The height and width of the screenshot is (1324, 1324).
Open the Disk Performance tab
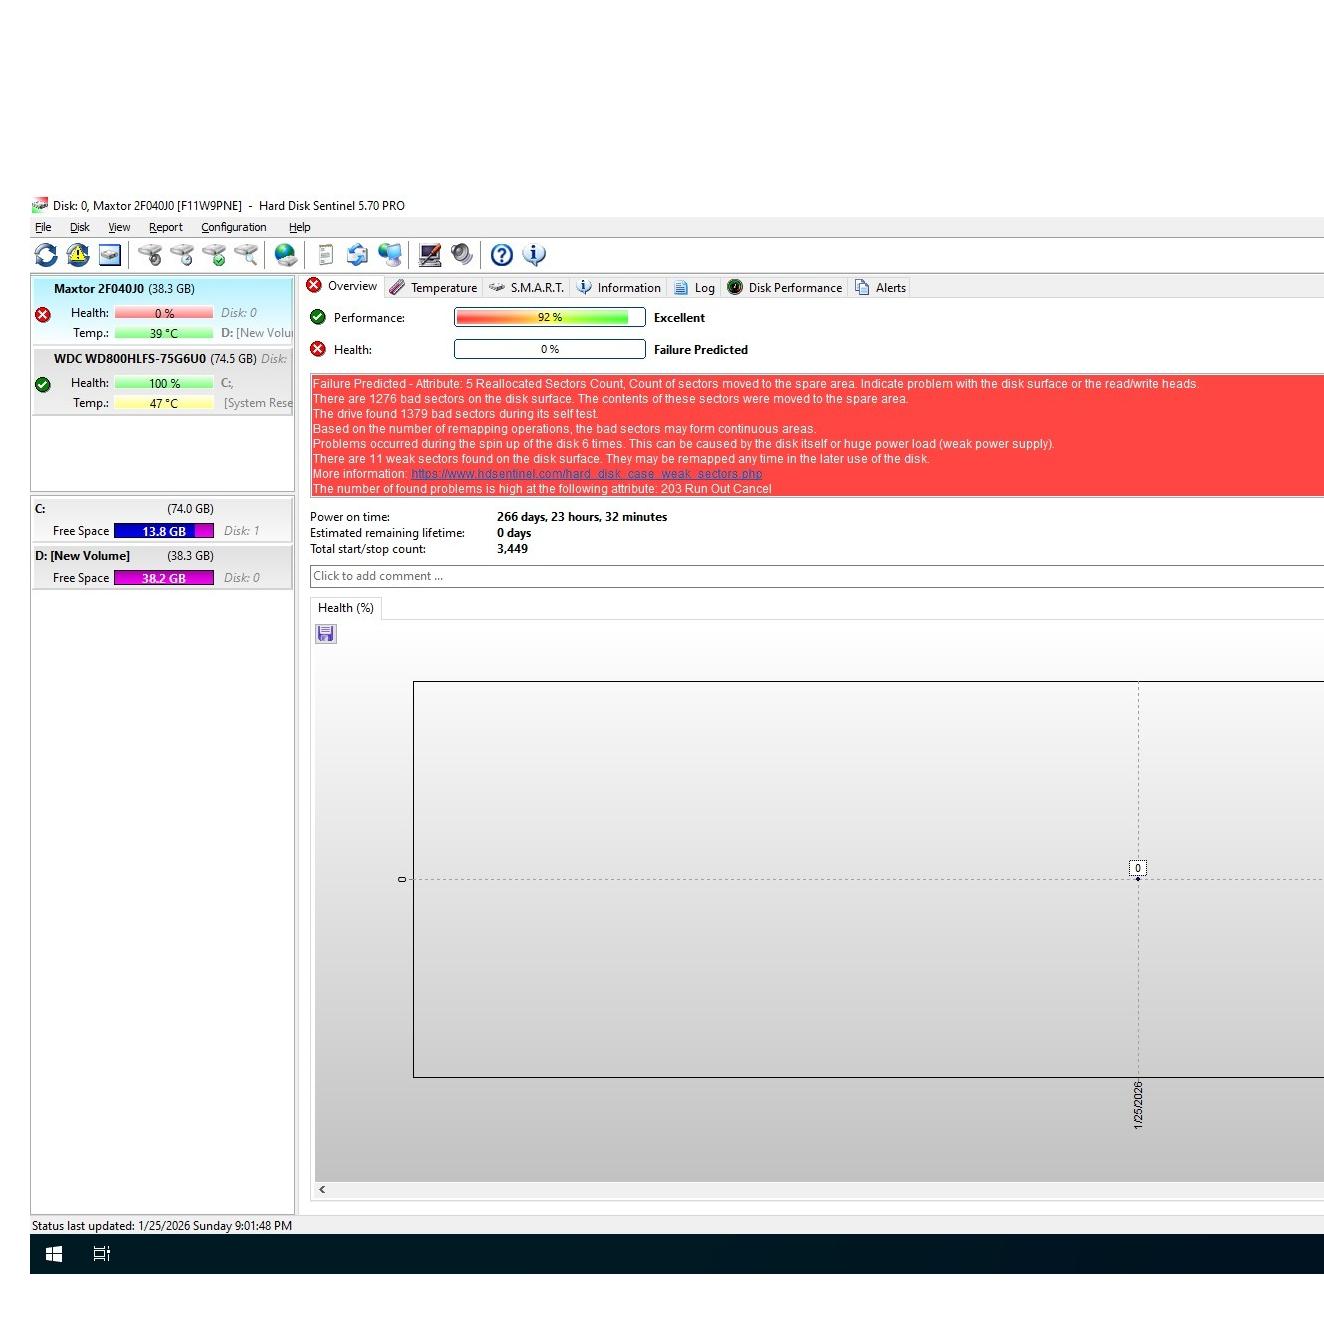(785, 288)
